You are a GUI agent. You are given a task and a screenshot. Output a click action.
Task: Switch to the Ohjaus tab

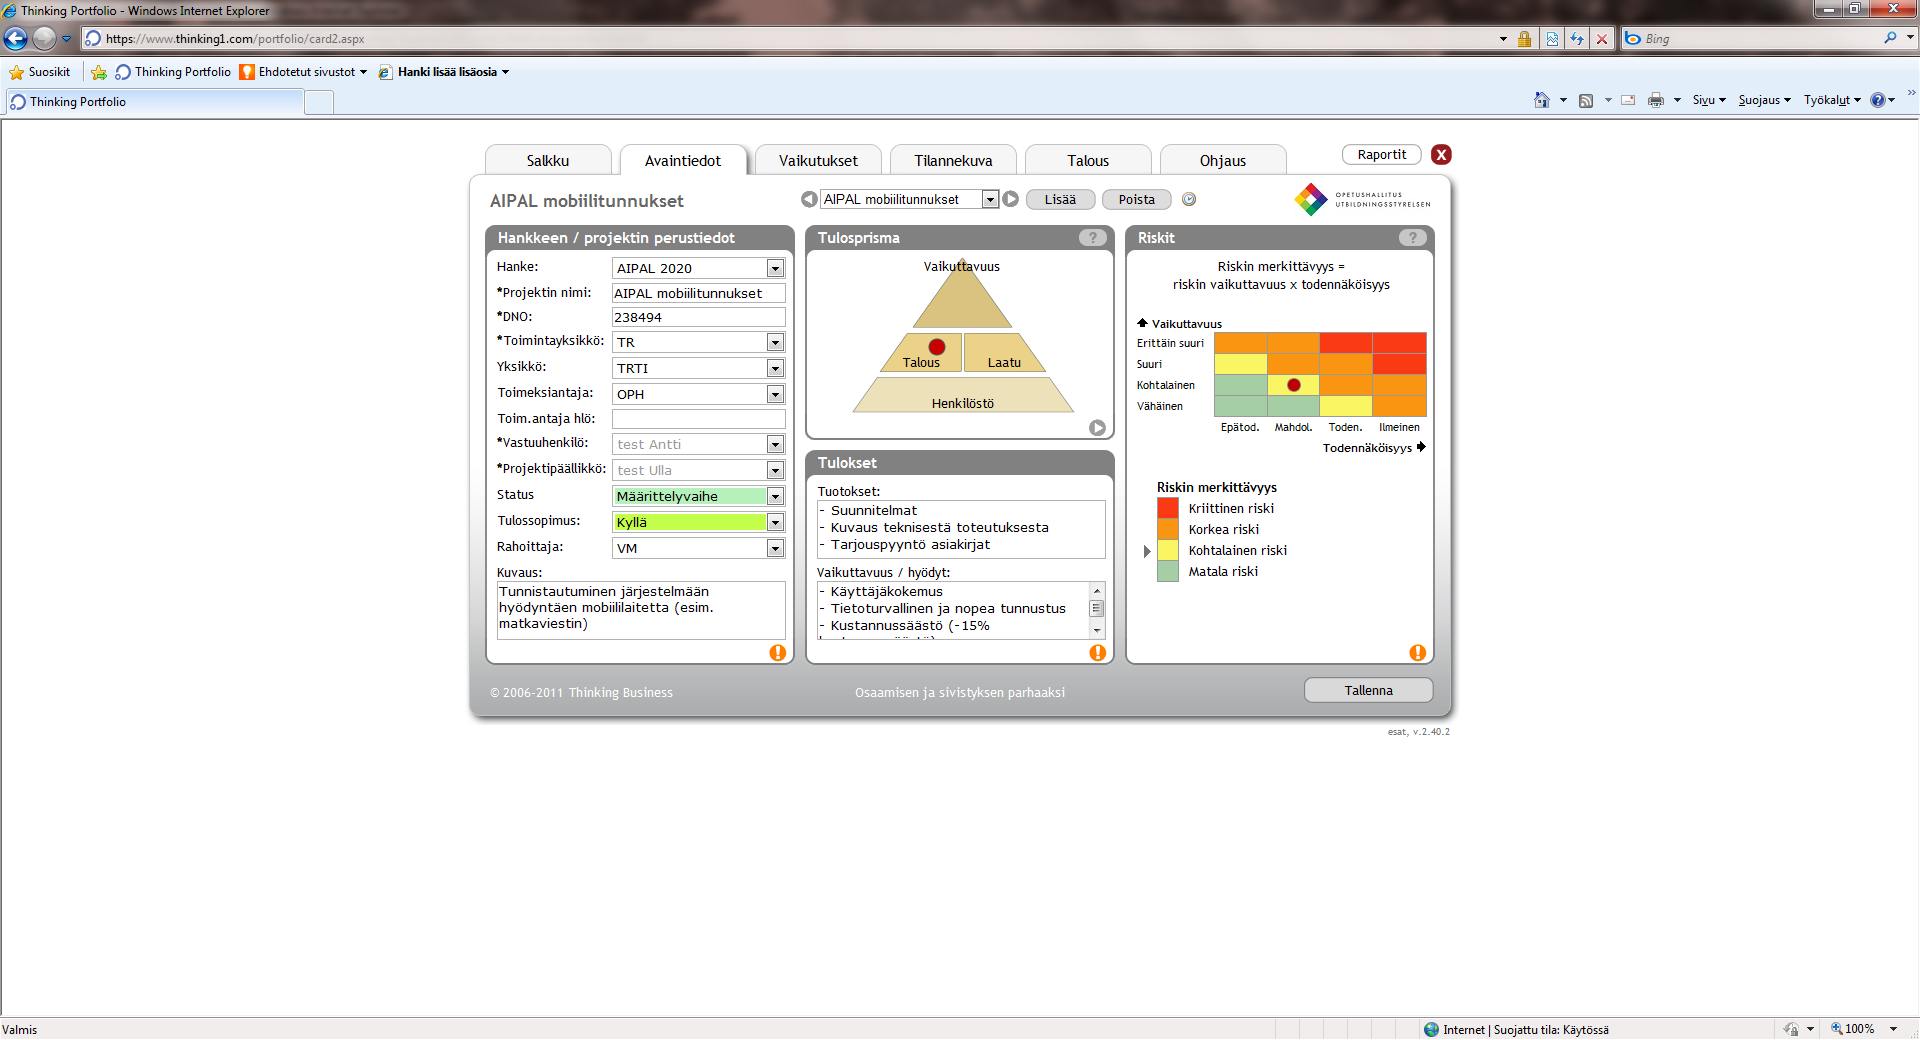pyautogui.click(x=1223, y=160)
